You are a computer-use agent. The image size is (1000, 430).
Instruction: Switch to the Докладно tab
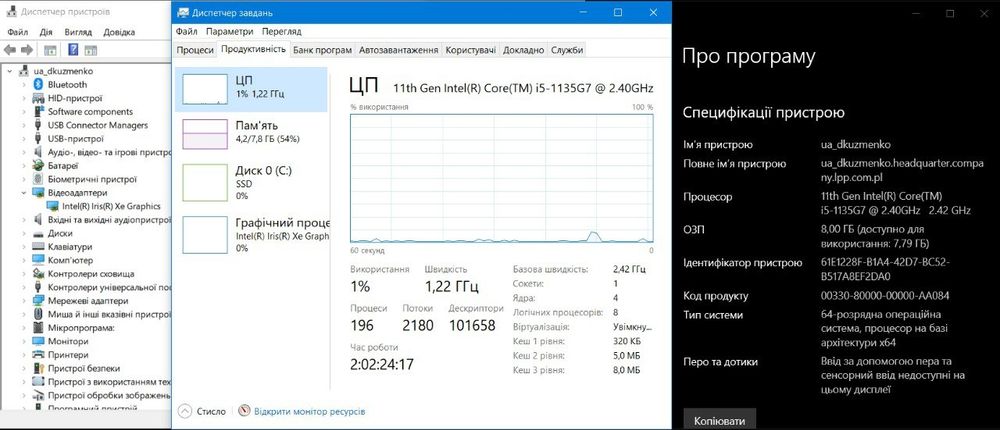coord(524,50)
